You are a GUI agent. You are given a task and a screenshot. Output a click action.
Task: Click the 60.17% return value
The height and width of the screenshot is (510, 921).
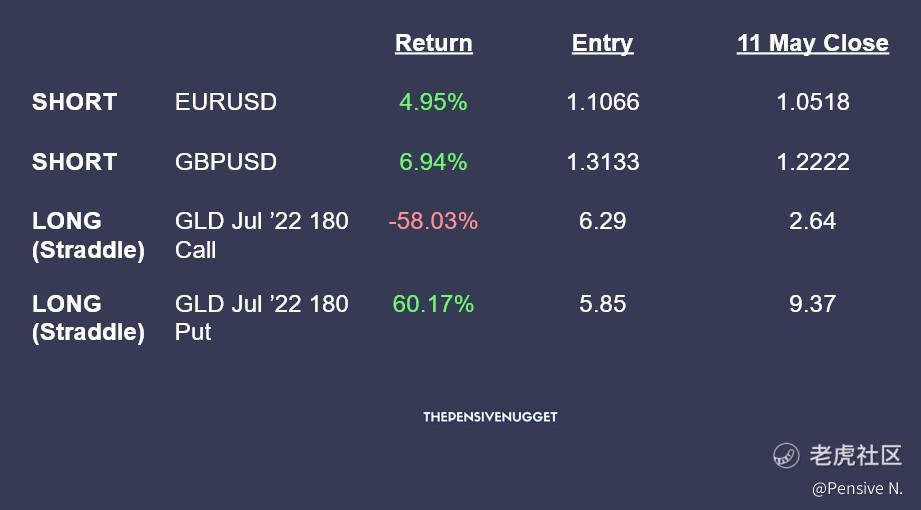point(433,304)
